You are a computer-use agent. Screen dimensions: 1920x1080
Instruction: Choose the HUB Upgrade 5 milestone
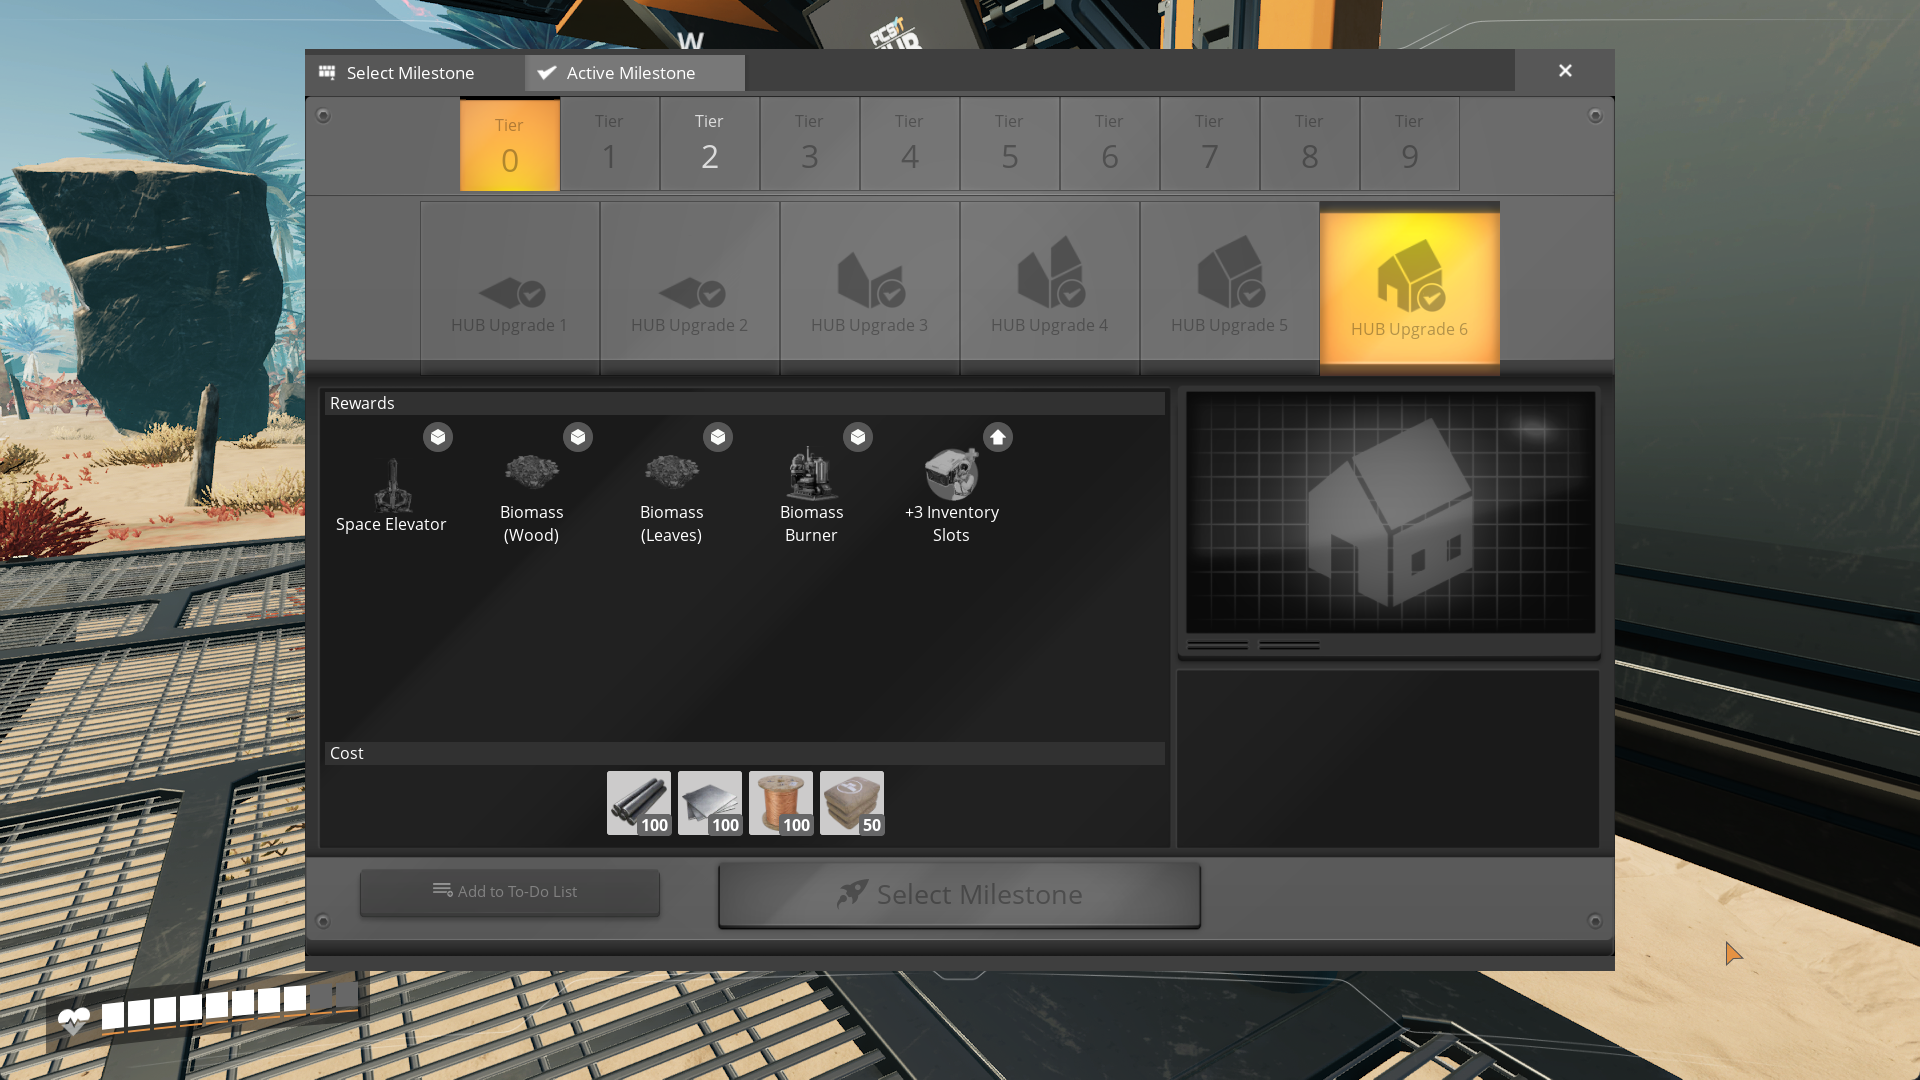pyautogui.click(x=1230, y=288)
